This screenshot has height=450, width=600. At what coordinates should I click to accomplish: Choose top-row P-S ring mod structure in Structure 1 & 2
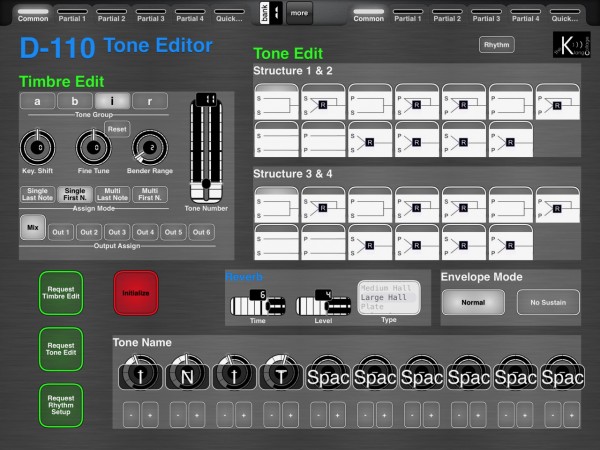click(x=417, y=102)
